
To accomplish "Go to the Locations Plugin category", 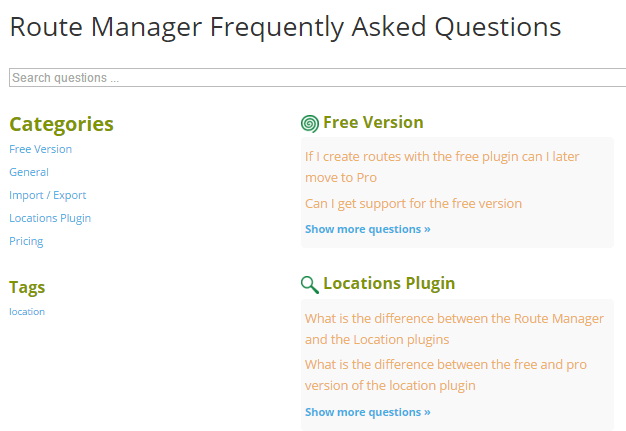I will pyautogui.click(x=50, y=218).
